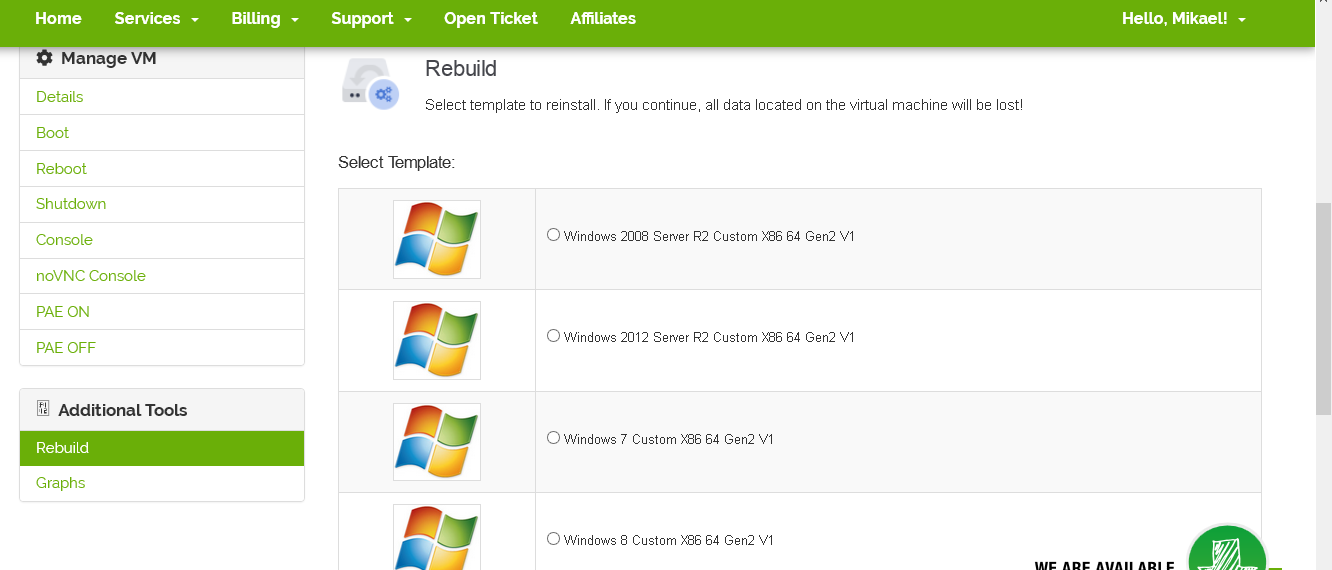
Task: Open the Affiliates page
Action: click(x=603, y=18)
